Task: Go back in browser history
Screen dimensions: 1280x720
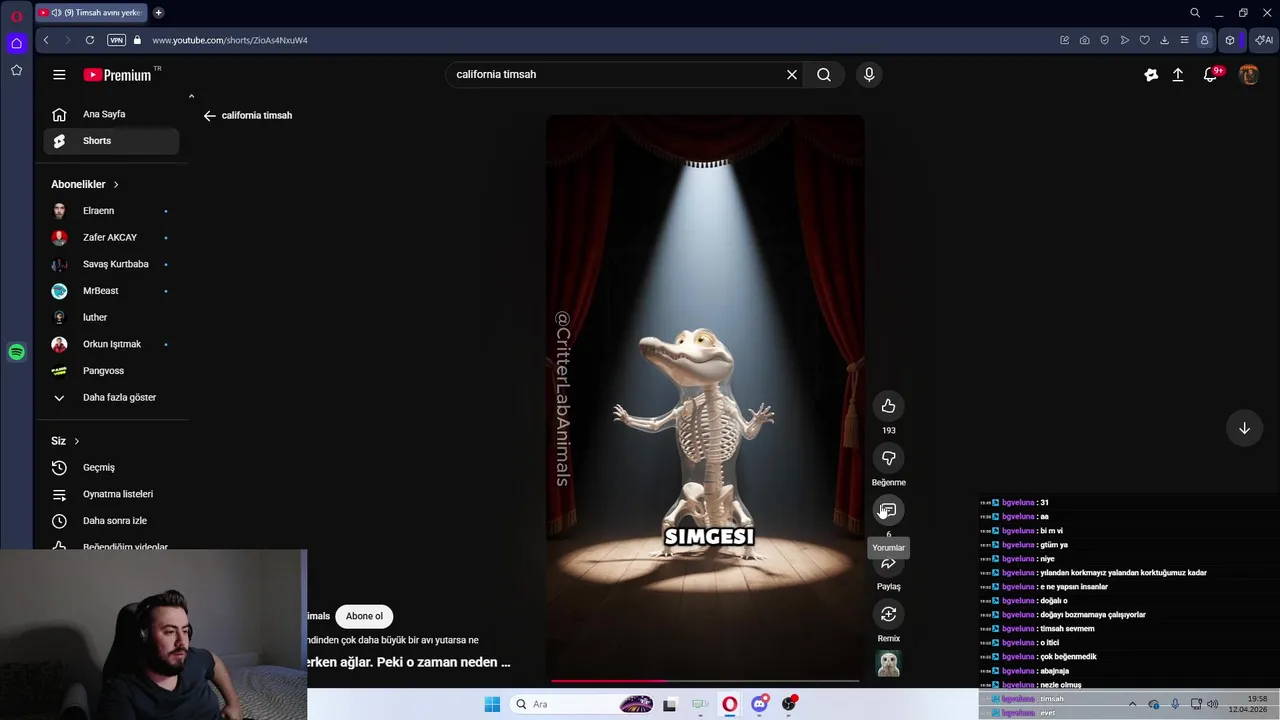Action: pos(46,40)
